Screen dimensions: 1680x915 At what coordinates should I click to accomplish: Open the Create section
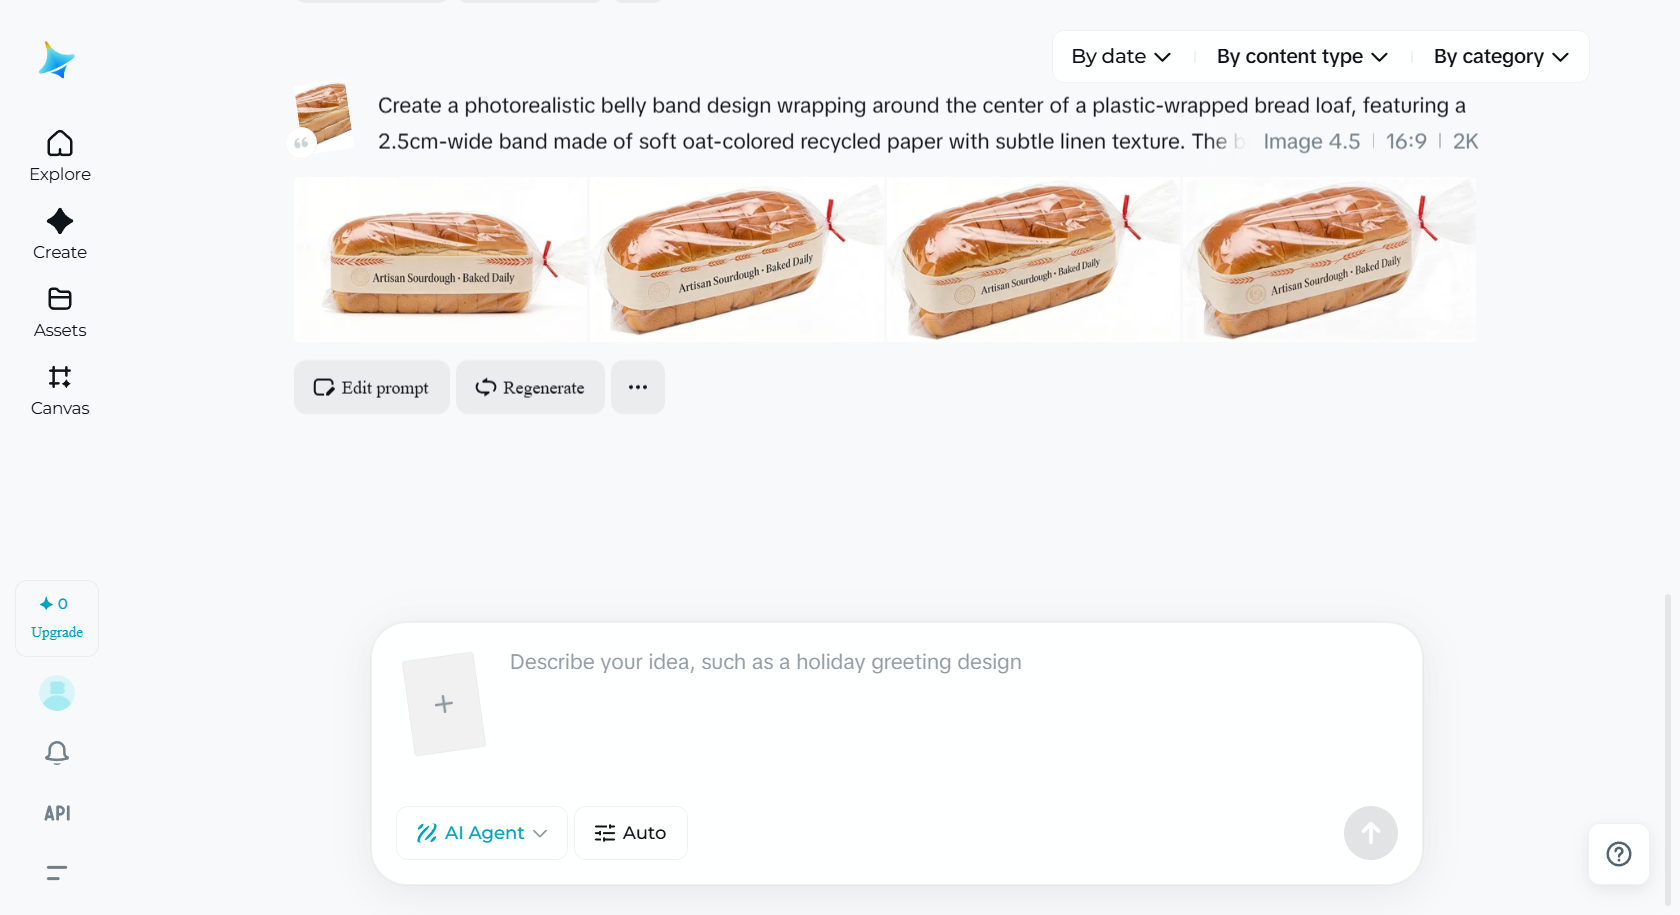point(60,234)
